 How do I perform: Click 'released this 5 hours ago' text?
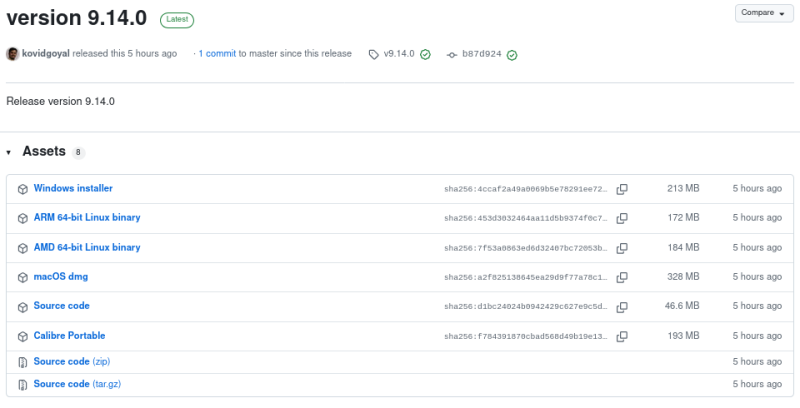point(124,54)
